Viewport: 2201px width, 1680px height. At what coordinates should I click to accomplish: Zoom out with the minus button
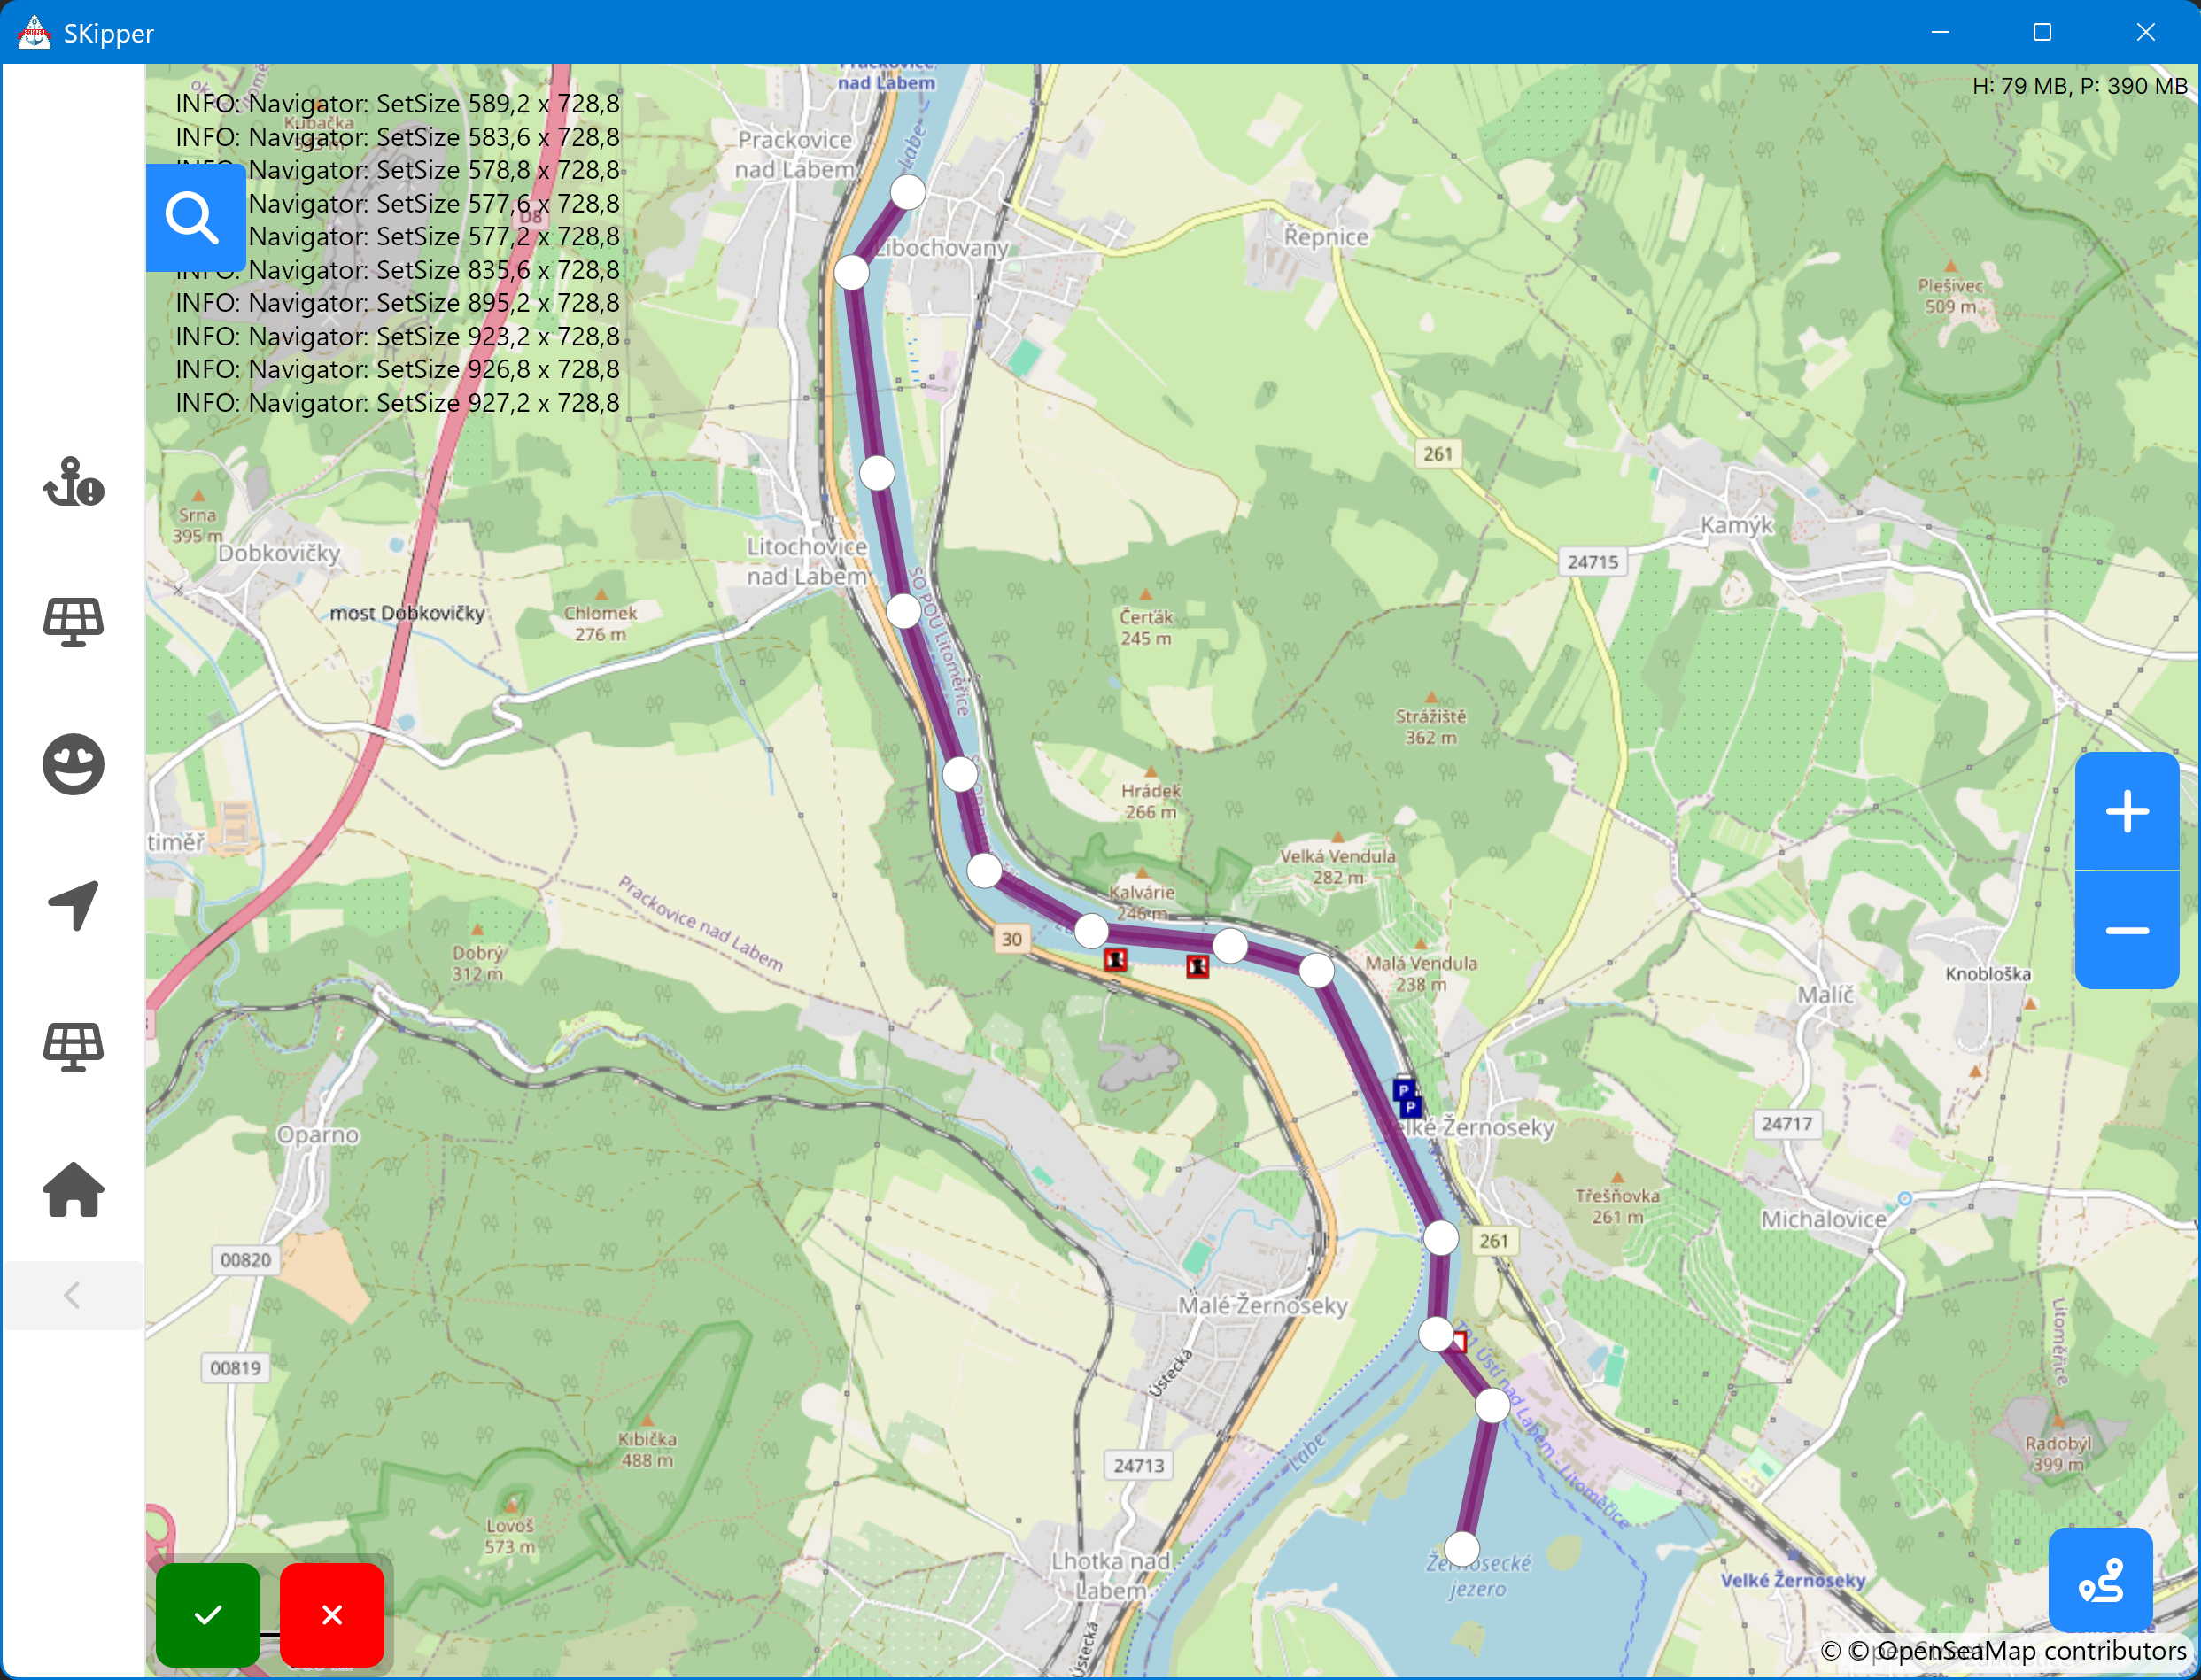coord(2127,930)
